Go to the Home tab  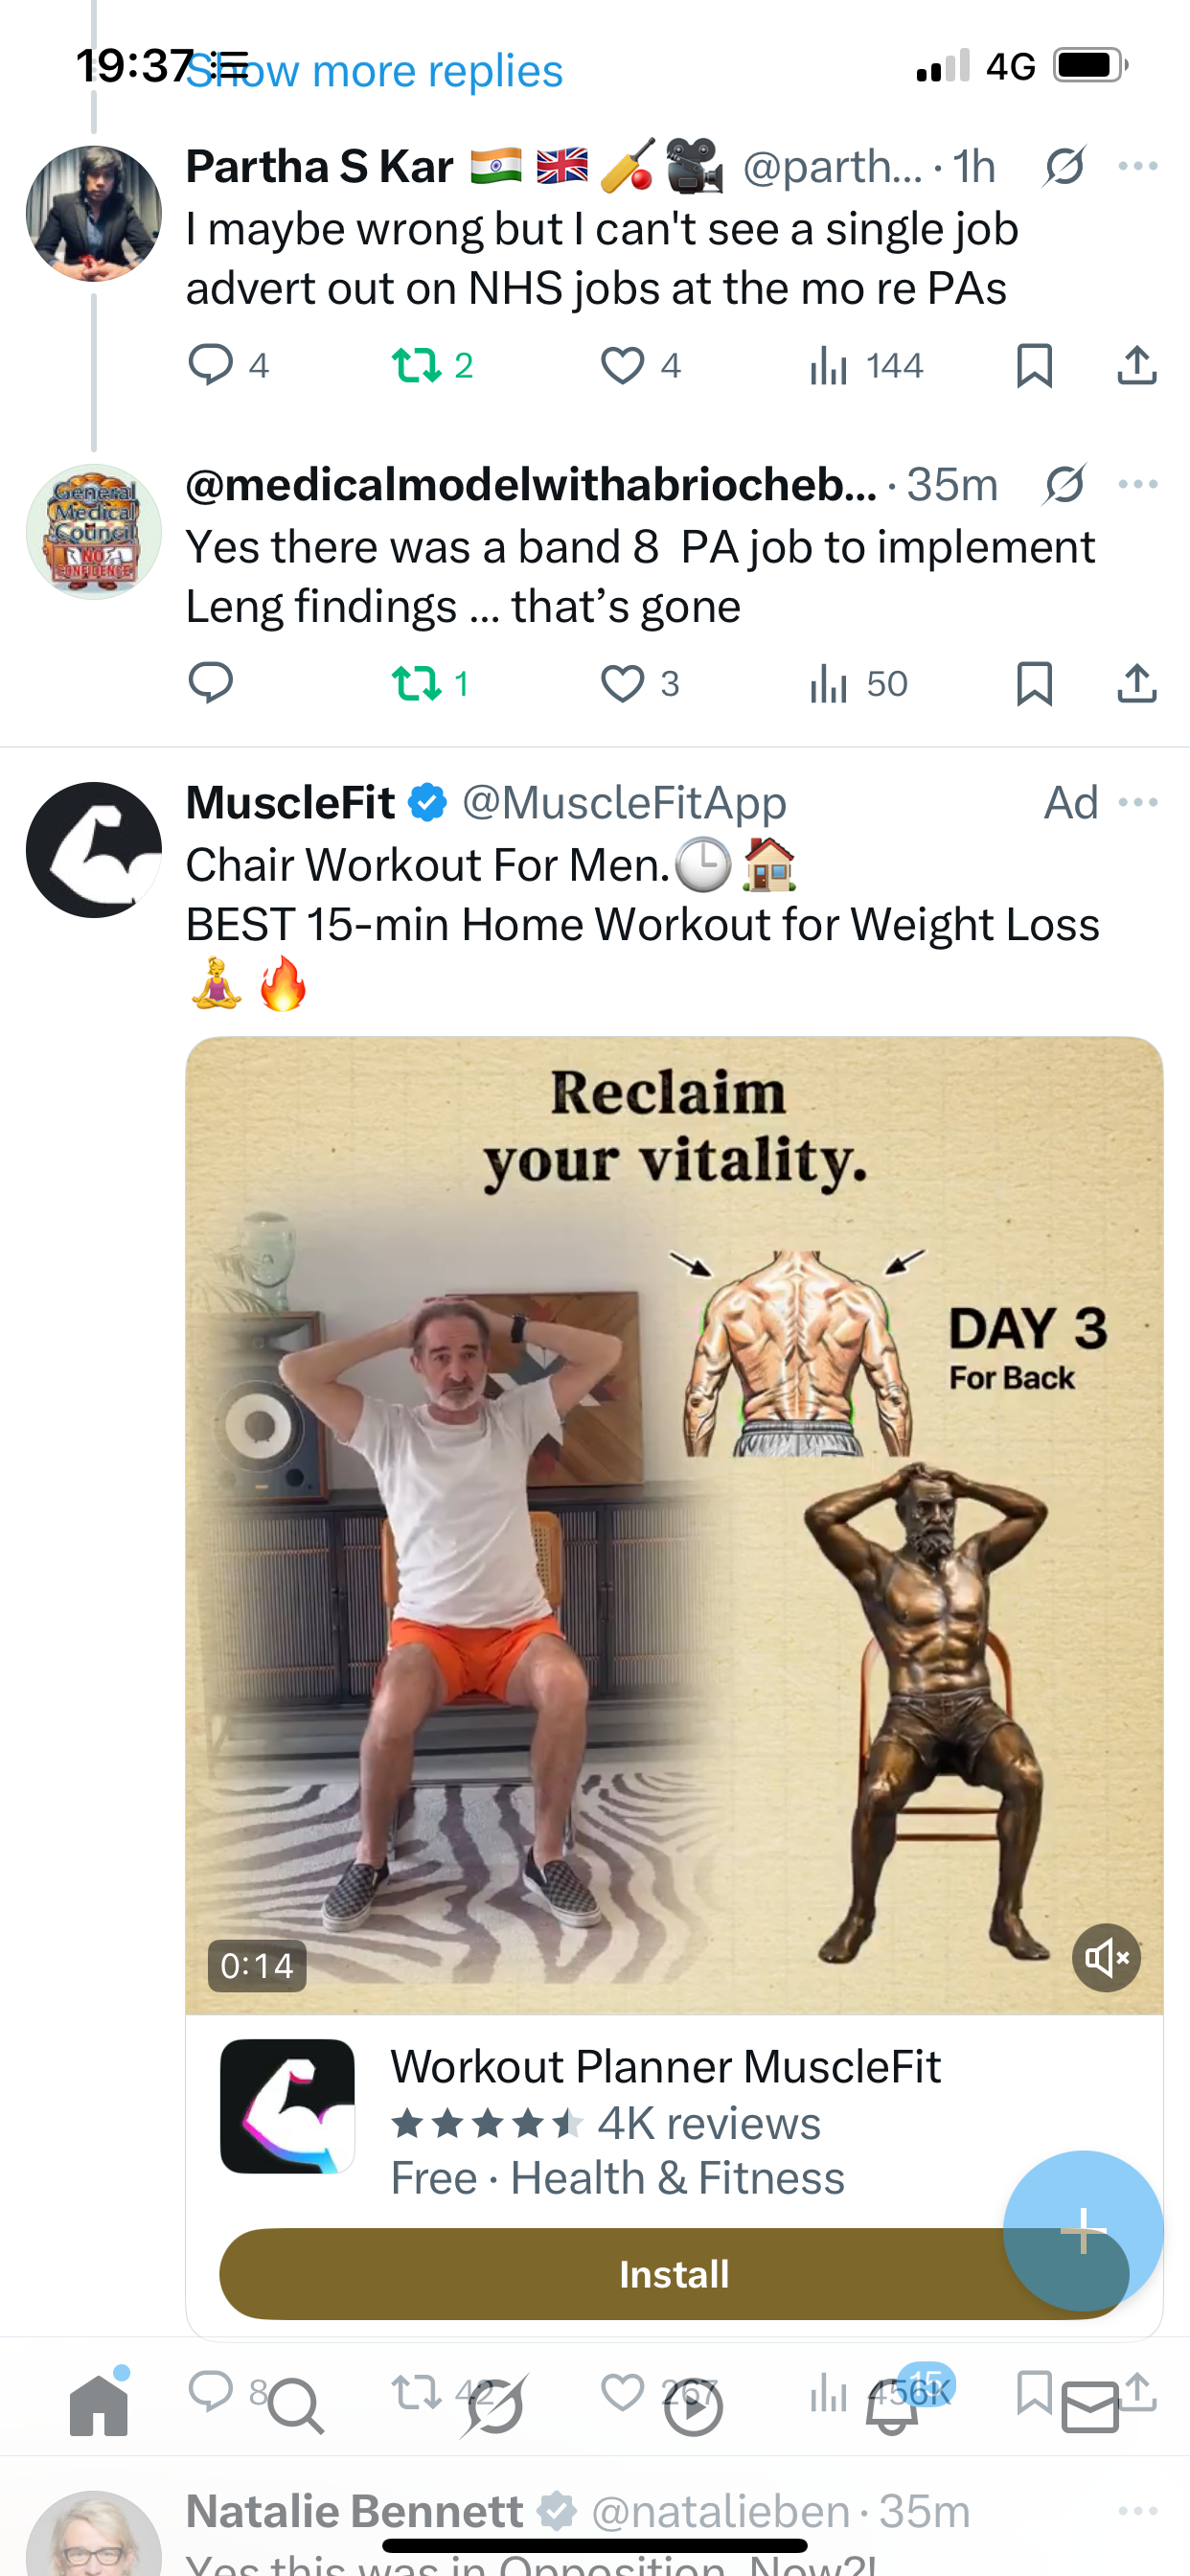click(99, 2404)
